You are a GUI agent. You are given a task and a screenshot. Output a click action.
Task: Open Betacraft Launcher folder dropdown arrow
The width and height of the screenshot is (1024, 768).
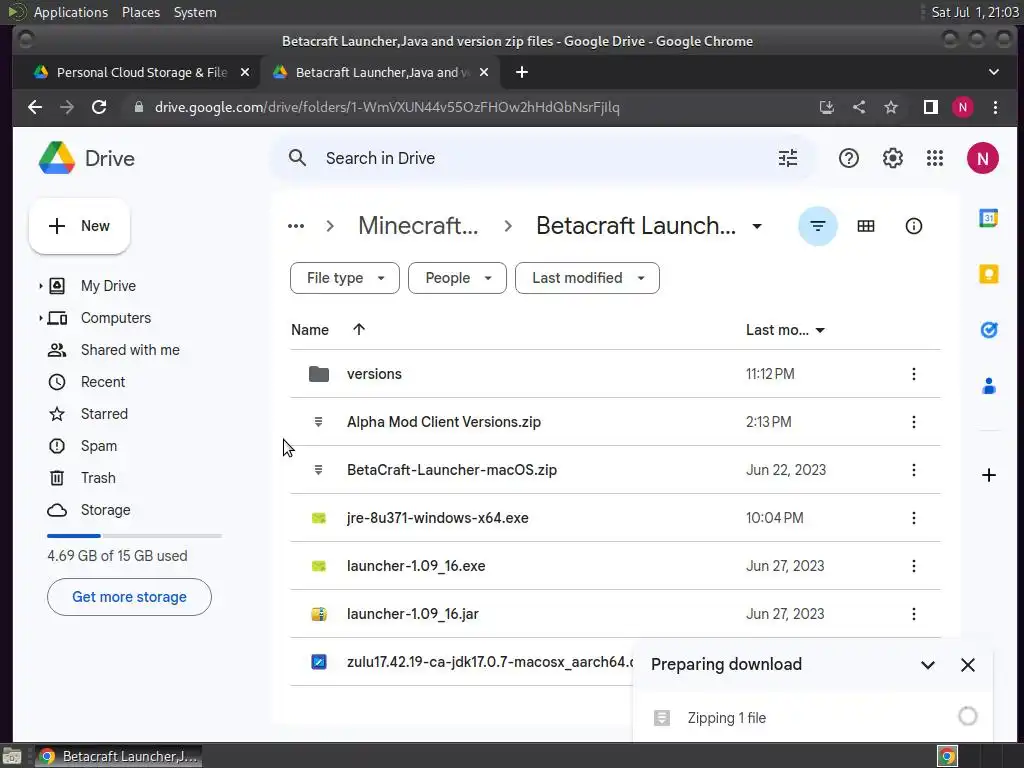(x=756, y=227)
